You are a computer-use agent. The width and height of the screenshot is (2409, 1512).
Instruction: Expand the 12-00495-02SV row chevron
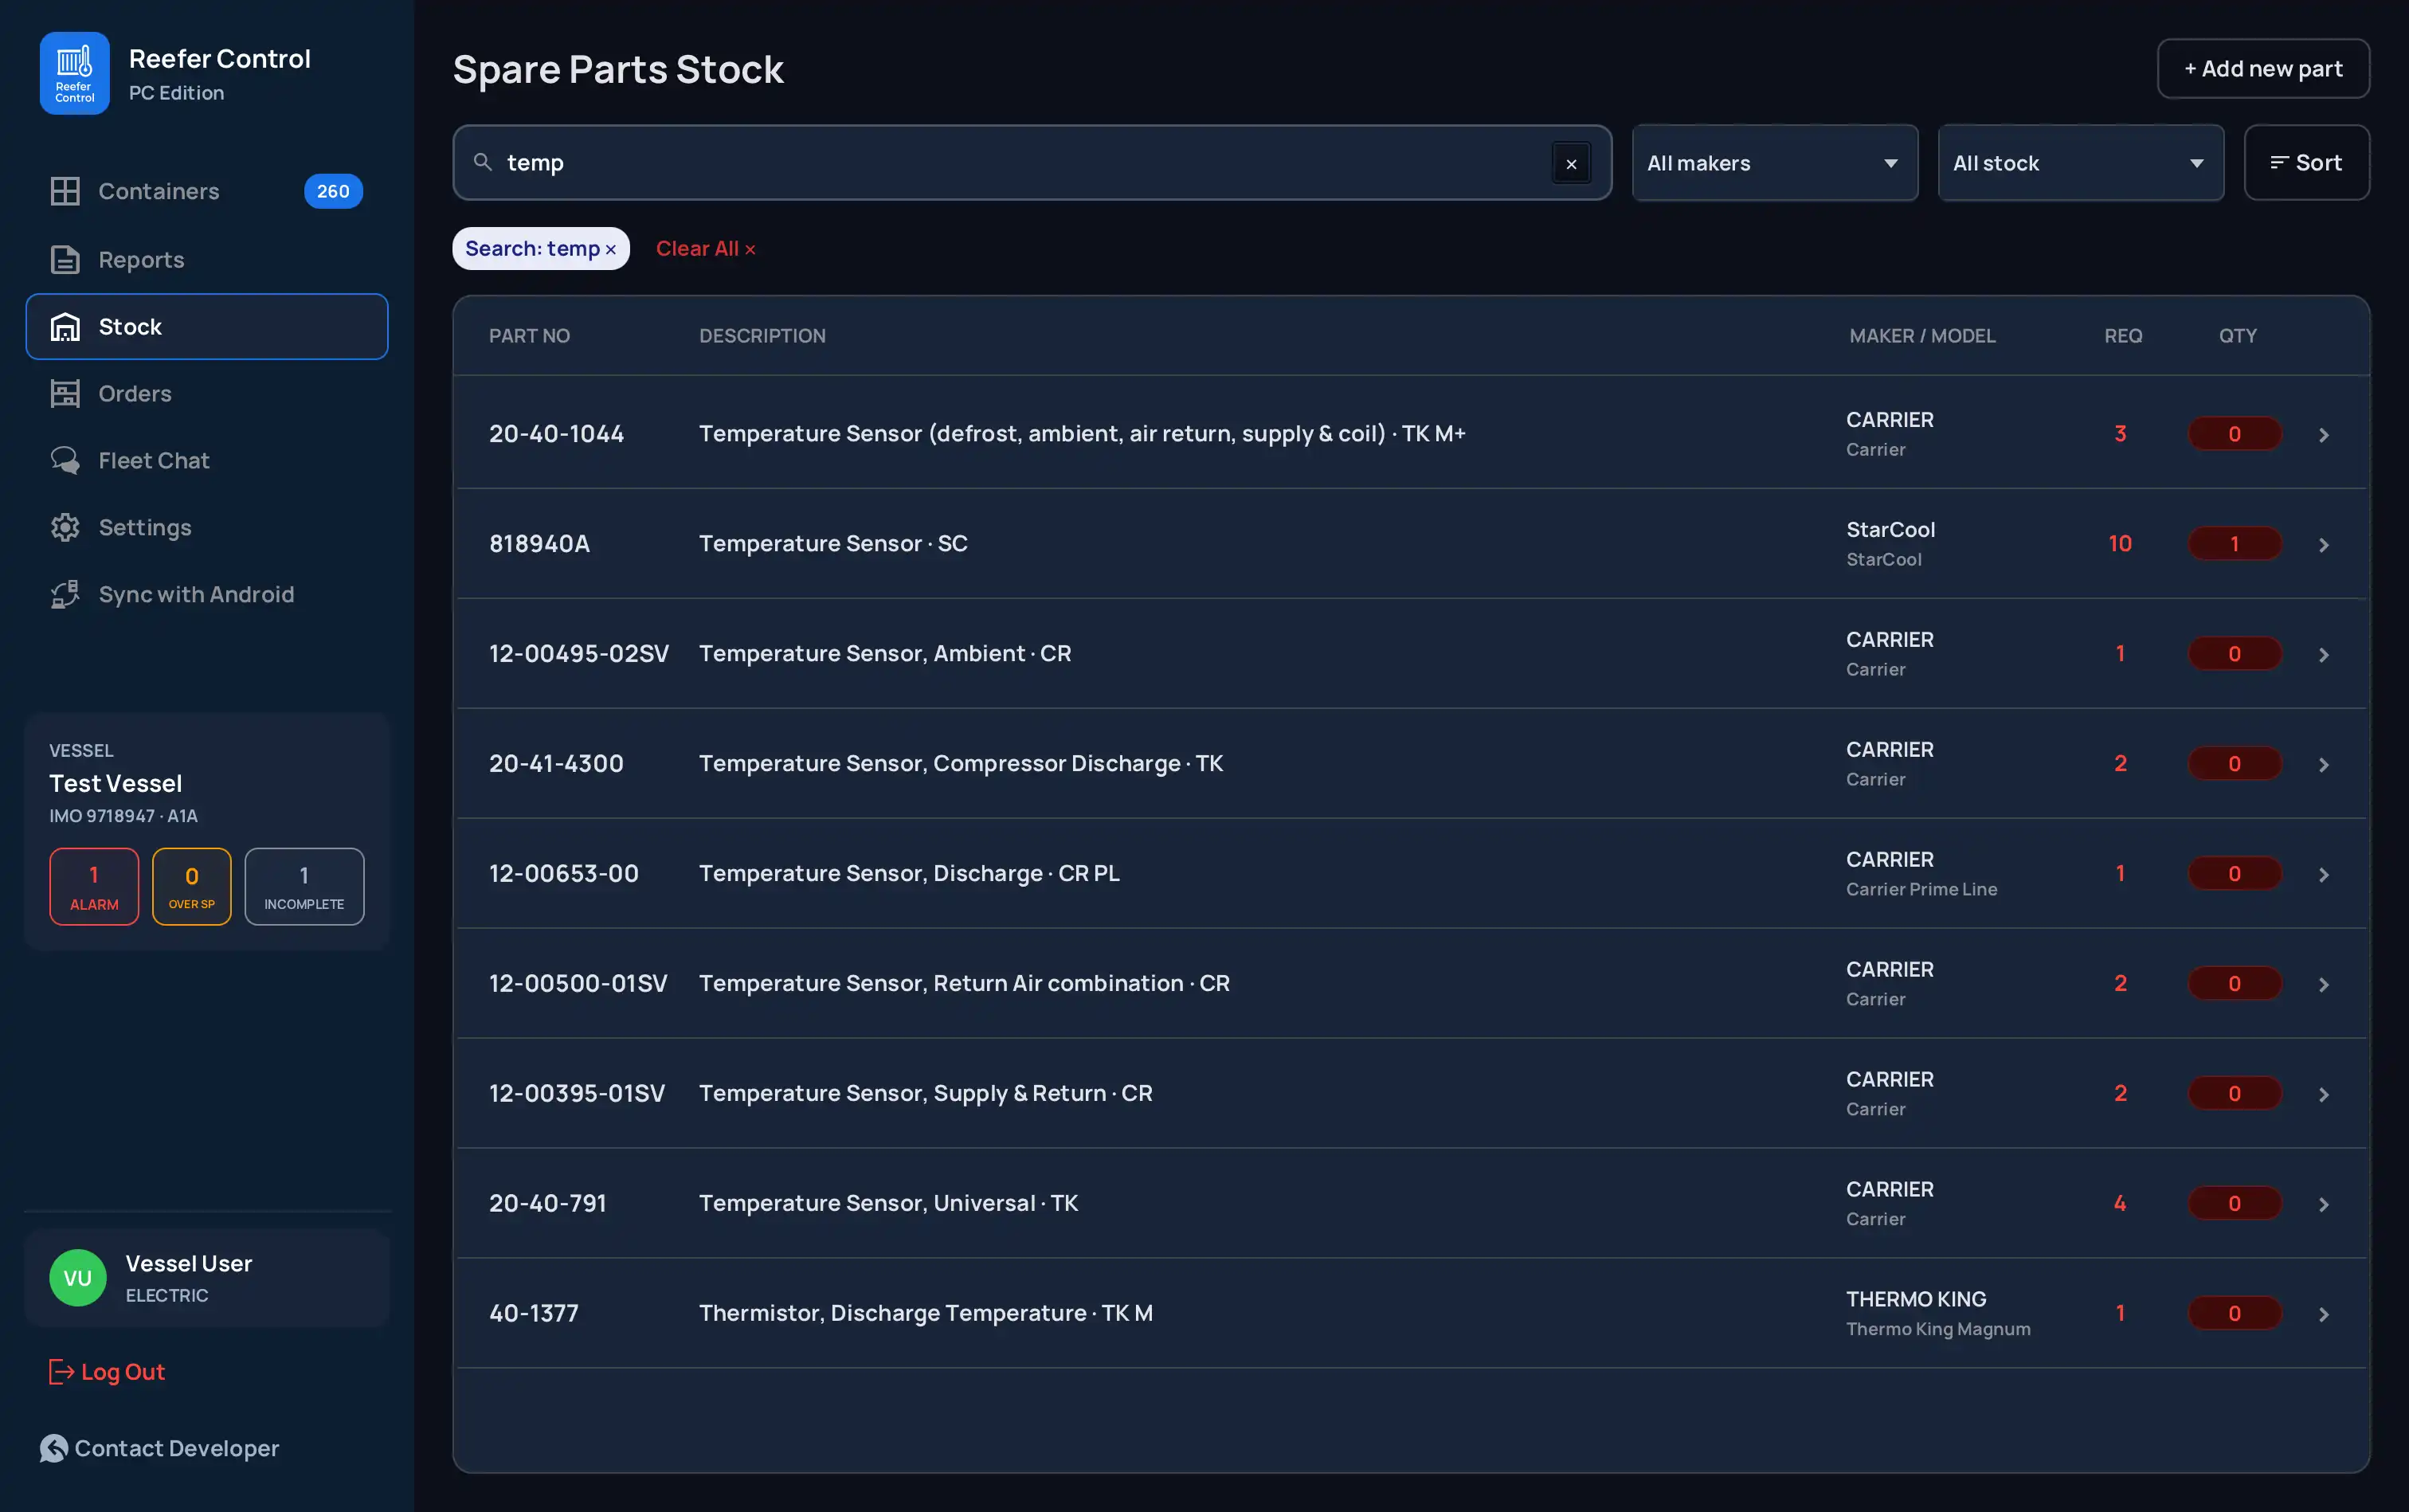click(2324, 655)
